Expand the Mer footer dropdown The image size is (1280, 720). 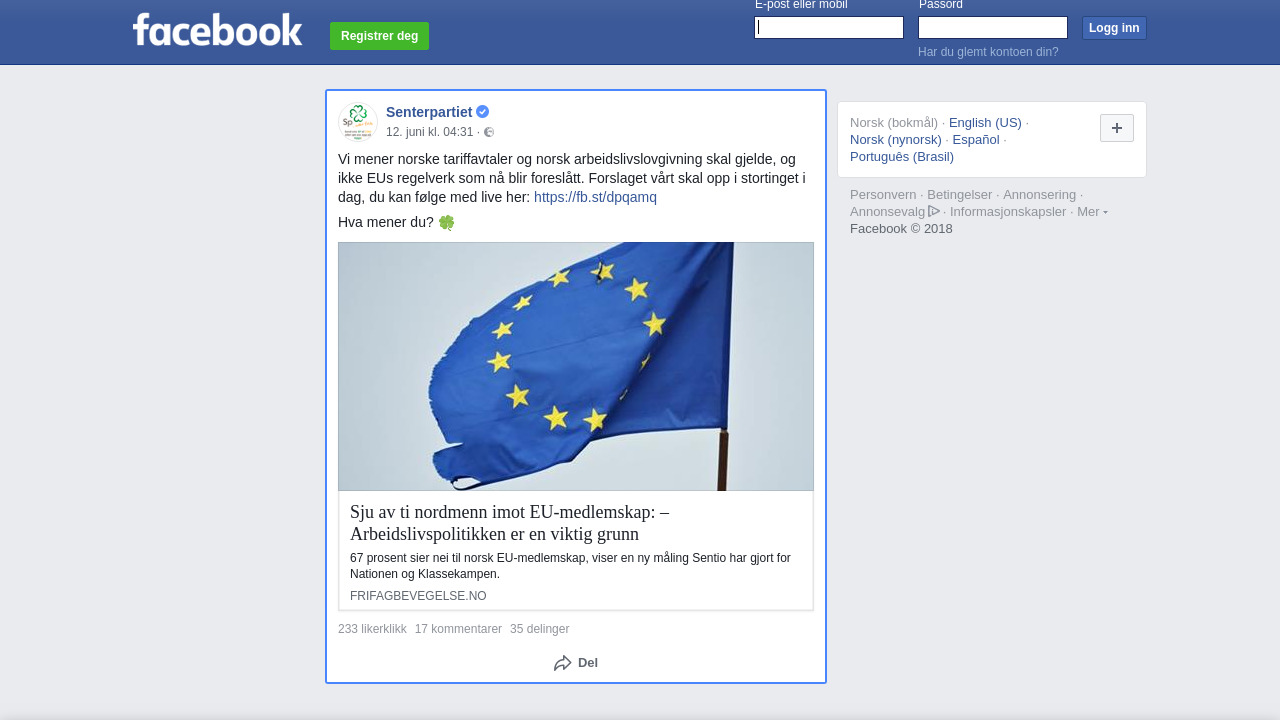pyautogui.click(x=1092, y=211)
